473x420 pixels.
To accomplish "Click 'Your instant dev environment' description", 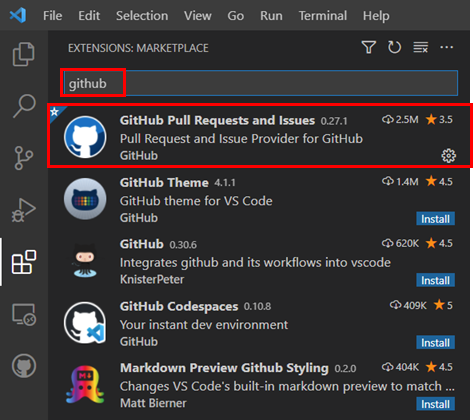I will 204,325.
